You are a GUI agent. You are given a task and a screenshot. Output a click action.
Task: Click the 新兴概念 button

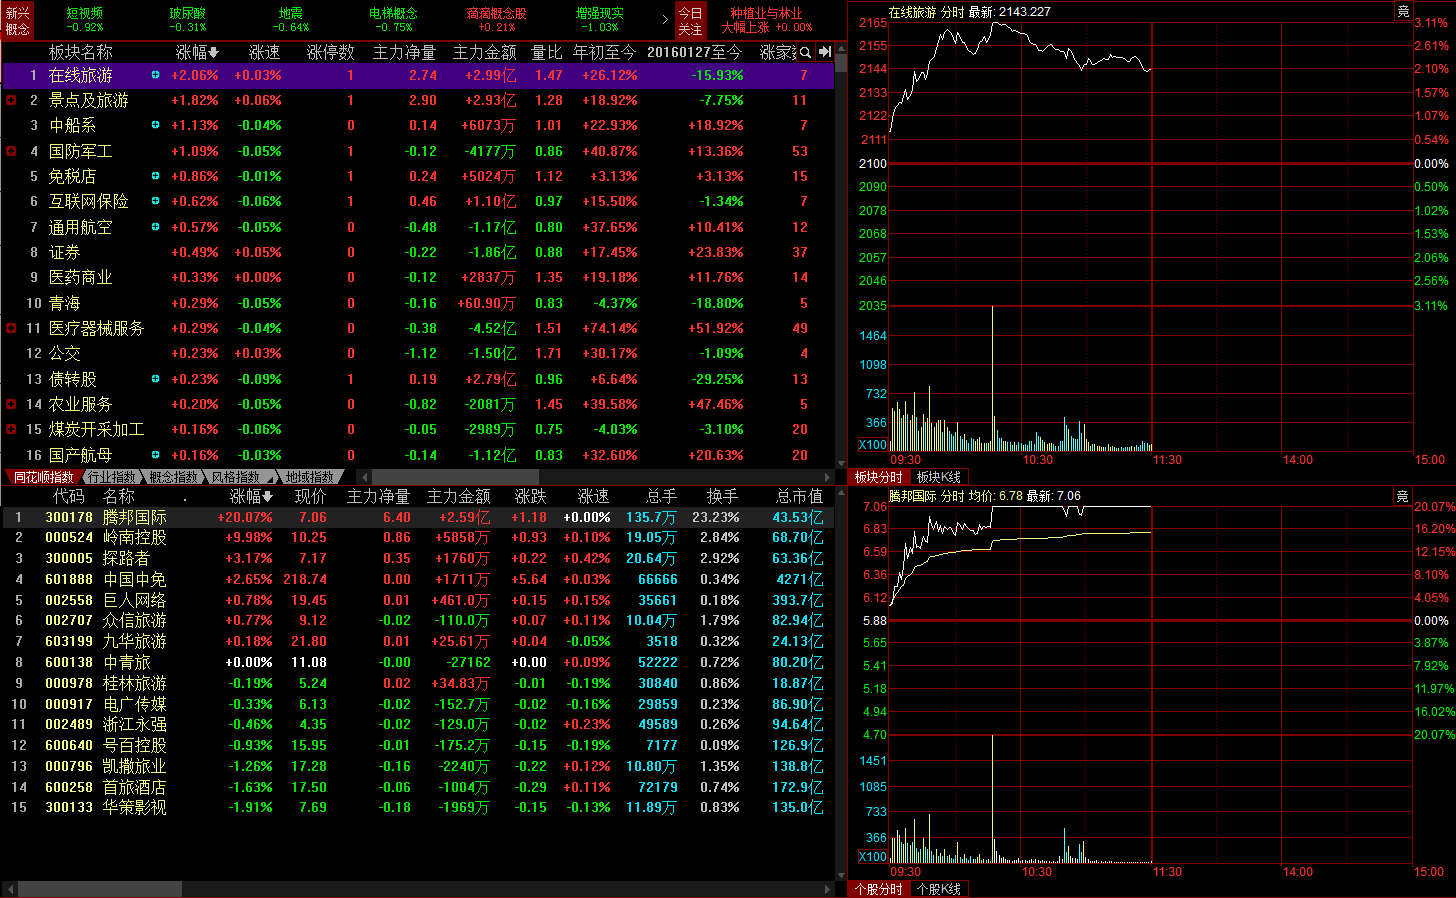(18, 20)
